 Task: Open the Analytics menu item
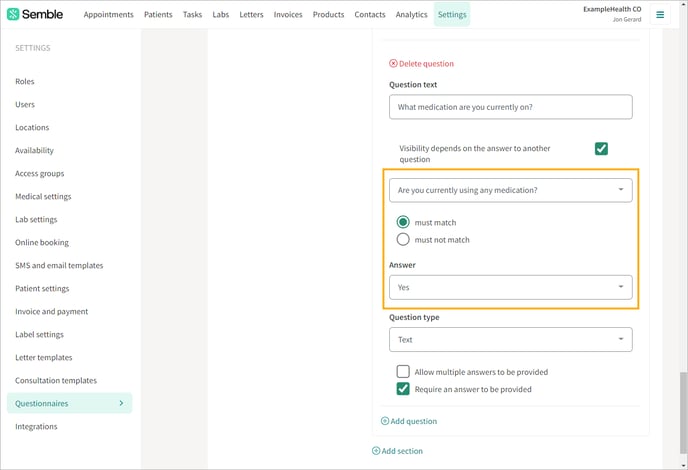pyautogui.click(x=411, y=14)
